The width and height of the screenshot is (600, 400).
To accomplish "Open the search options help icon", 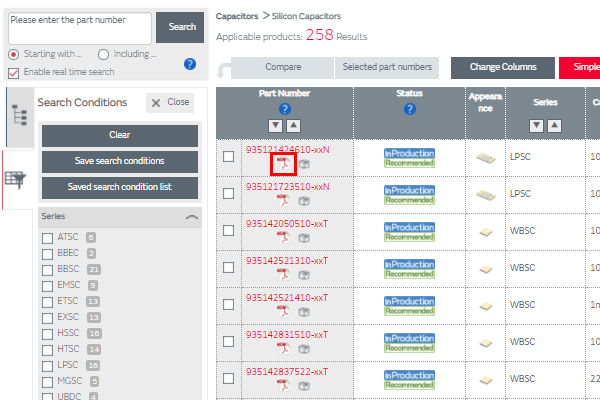I will [x=190, y=64].
